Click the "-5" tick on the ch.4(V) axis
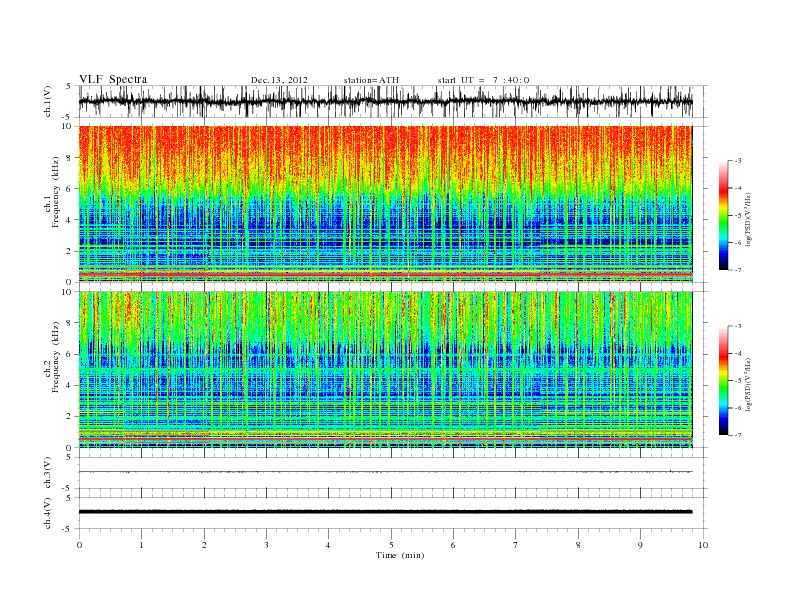The height and width of the screenshot is (612, 792). click(67, 529)
